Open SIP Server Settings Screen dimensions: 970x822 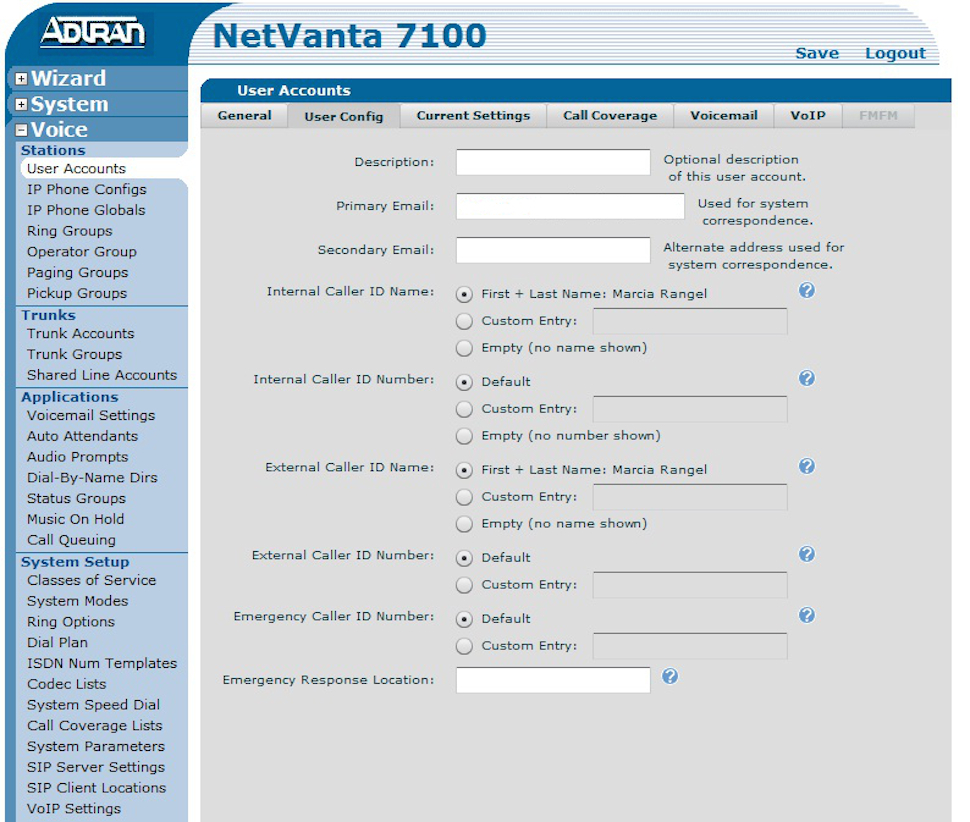[x=96, y=767]
